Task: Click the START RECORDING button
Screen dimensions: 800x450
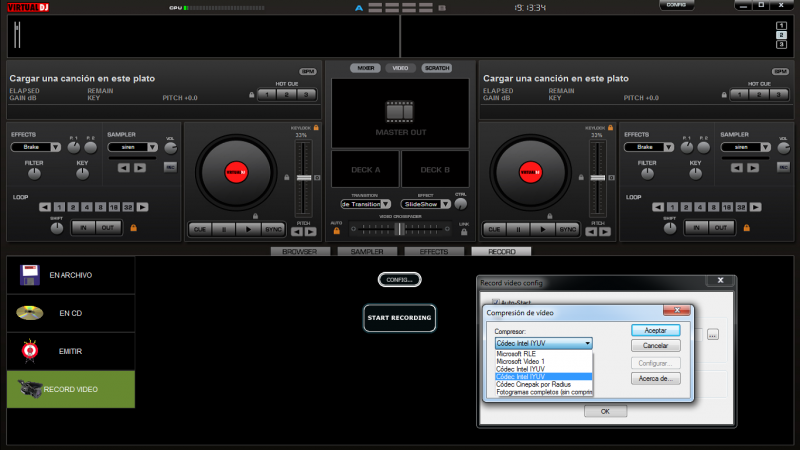Action: (x=399, y=318)
